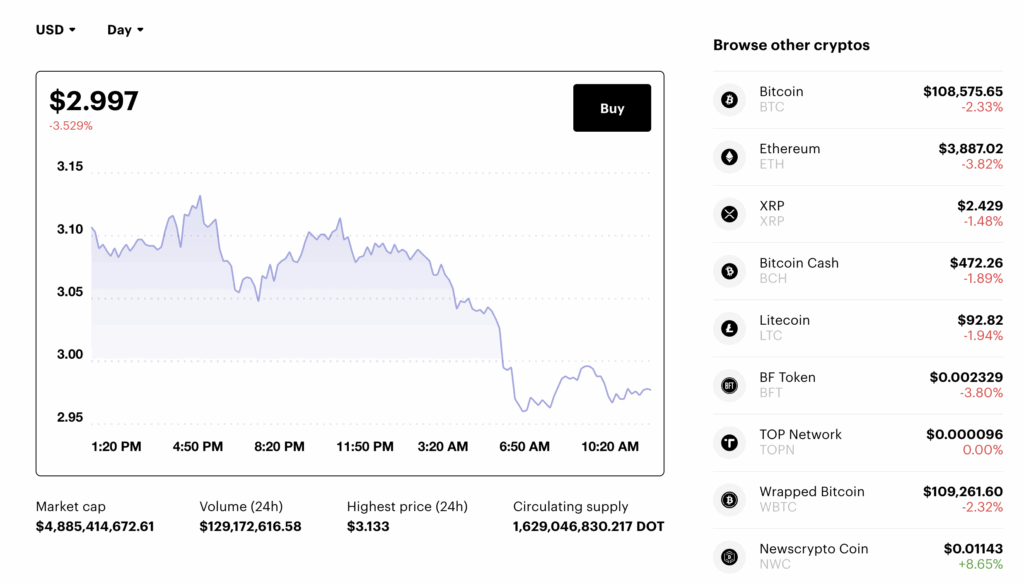Expand the Day timeframe dropdown
The width and height of the screenshot is (1024, 584).
tap(125, 30)
